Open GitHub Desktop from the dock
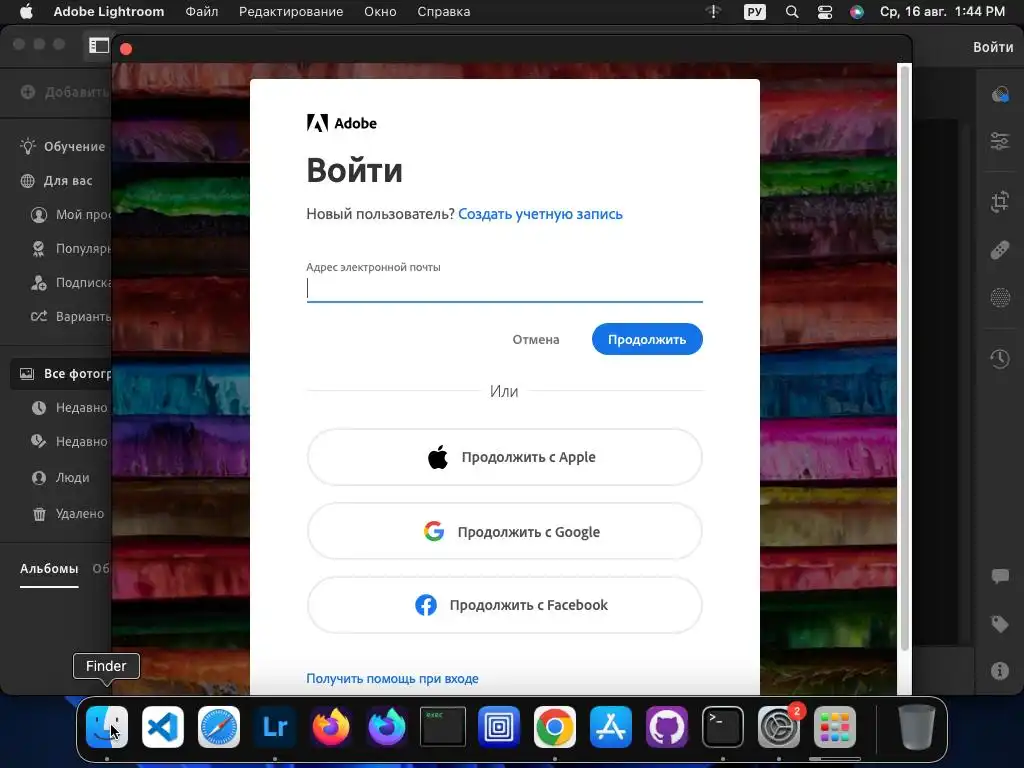Image resolution: width=1024 pixels, height=768 pixels. click(667, 726)
